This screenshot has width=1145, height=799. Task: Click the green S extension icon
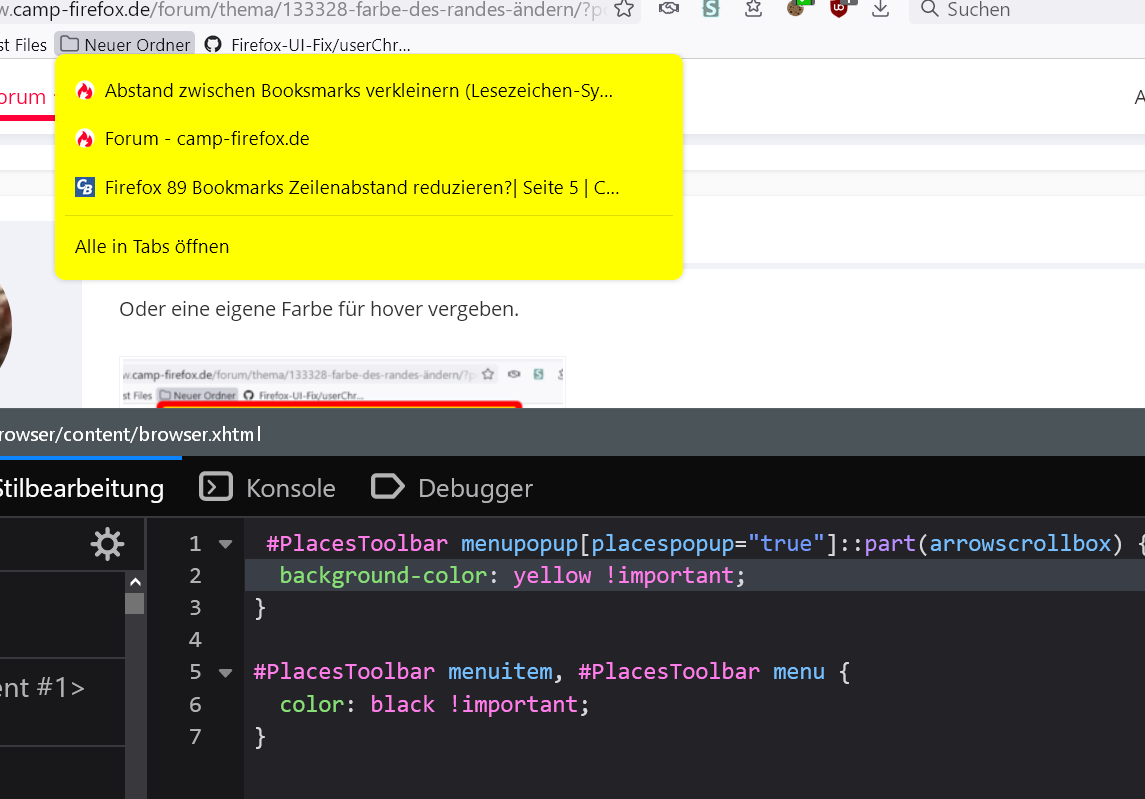click(x=711, y=9)
